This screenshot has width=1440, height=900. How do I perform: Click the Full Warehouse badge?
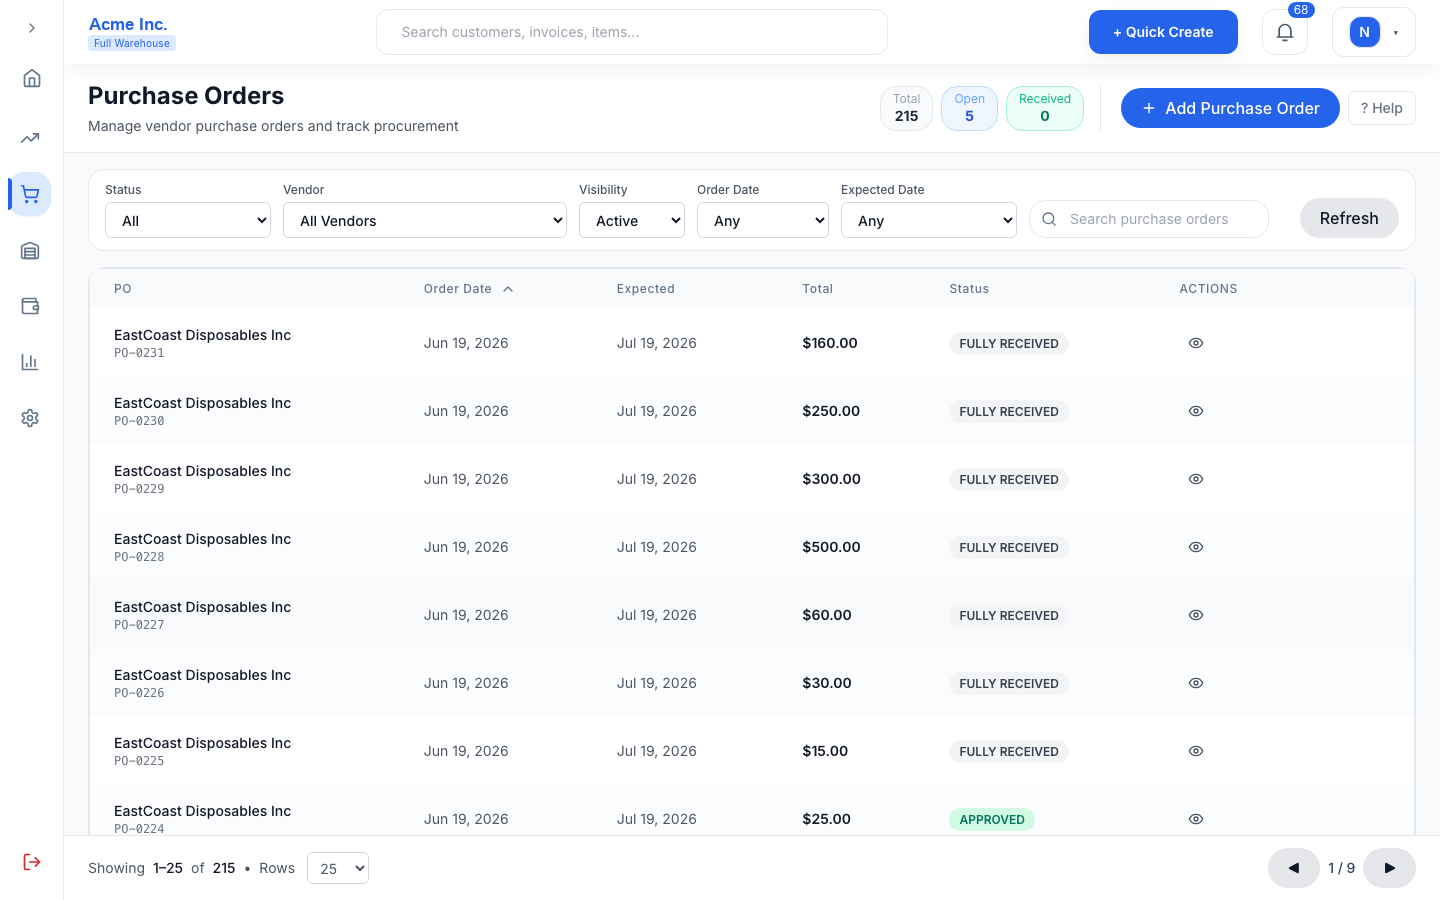click(132, 43)
